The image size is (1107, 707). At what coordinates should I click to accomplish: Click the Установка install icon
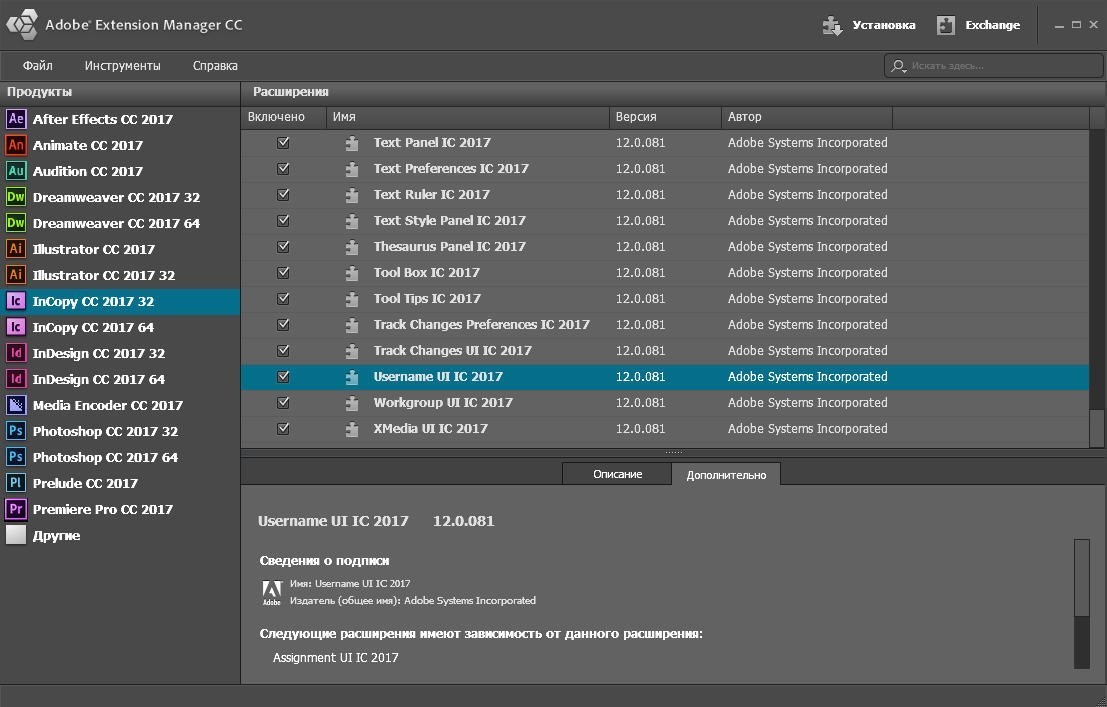pos(832,25)
